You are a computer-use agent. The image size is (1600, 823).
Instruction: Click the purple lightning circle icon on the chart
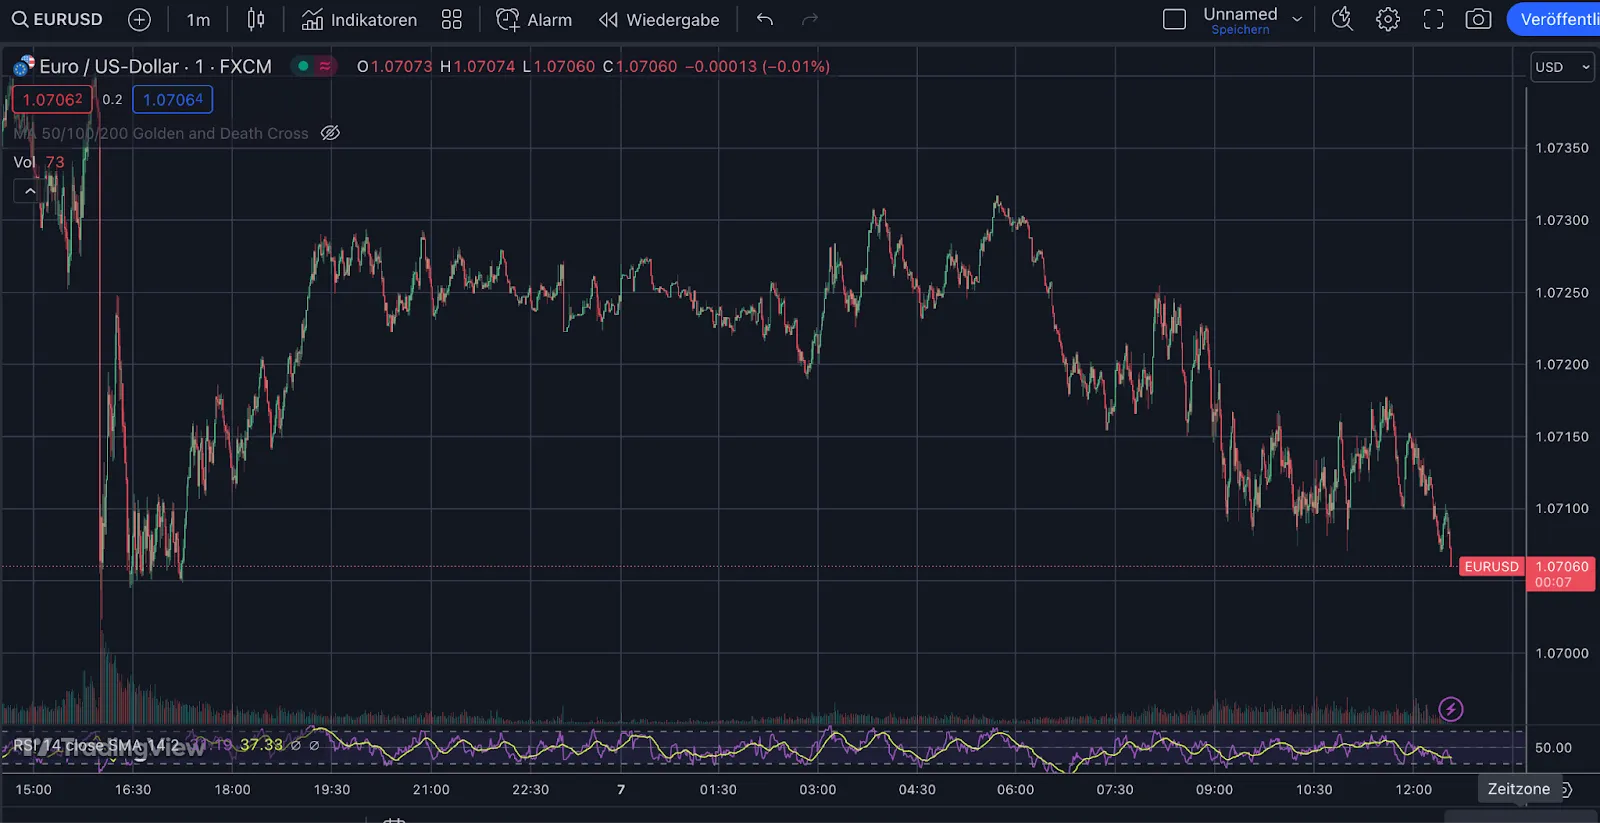(1451, 709)
